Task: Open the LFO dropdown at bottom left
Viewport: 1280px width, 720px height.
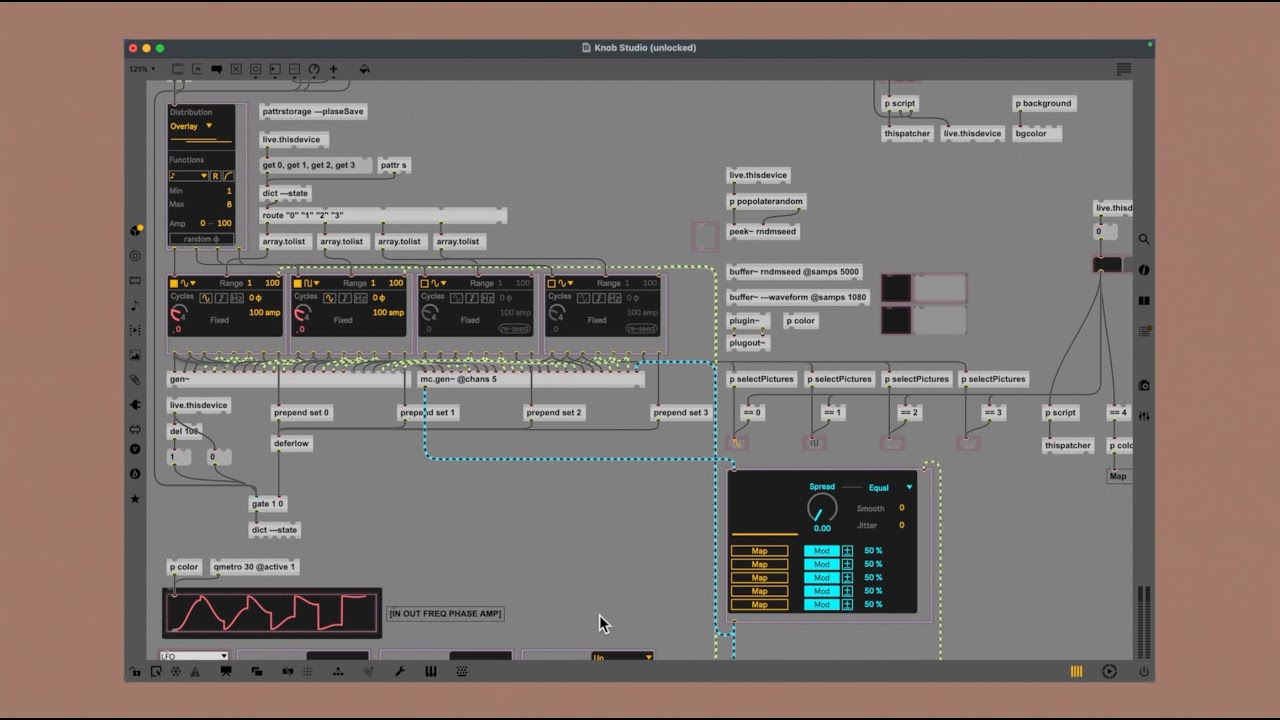Action: pyautogui.click(x=194, y=656)
